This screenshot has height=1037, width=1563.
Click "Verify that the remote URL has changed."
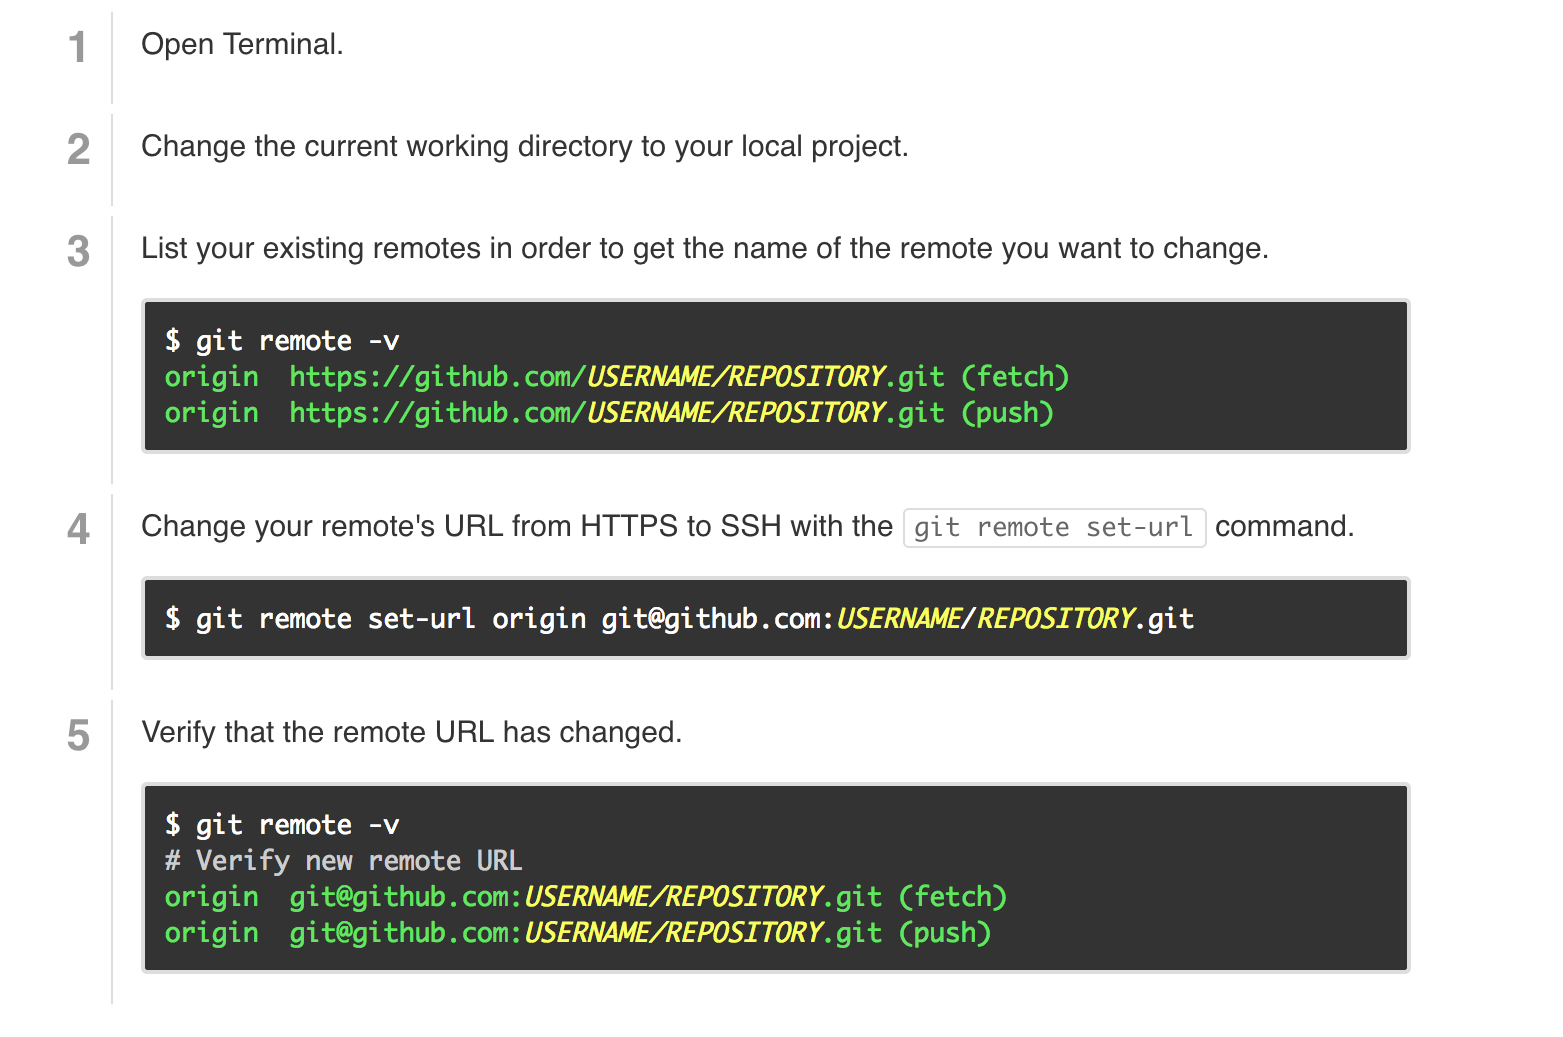[x=412, y=733]
